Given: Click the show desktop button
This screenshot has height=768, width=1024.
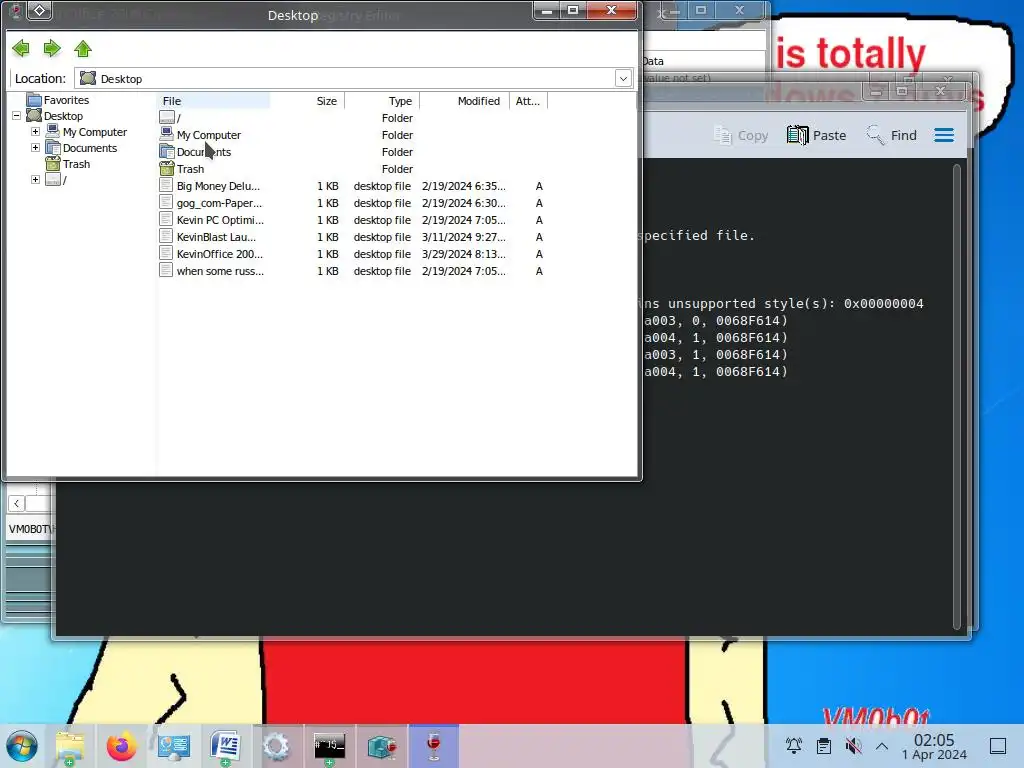Looking at the screenshot, I should 998,746.
